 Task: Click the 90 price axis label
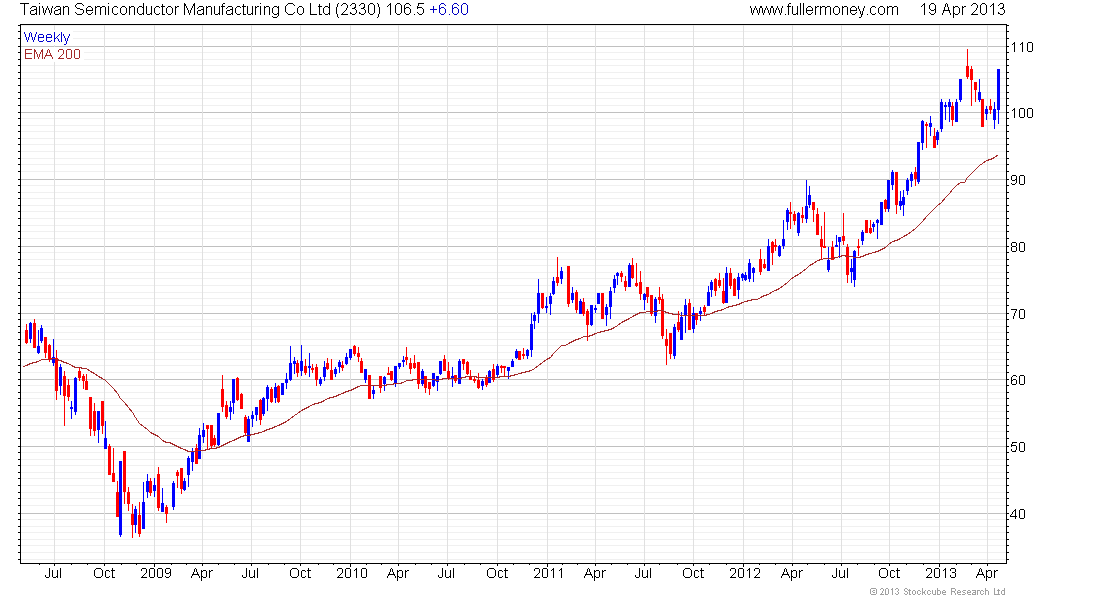point(1018,180)
